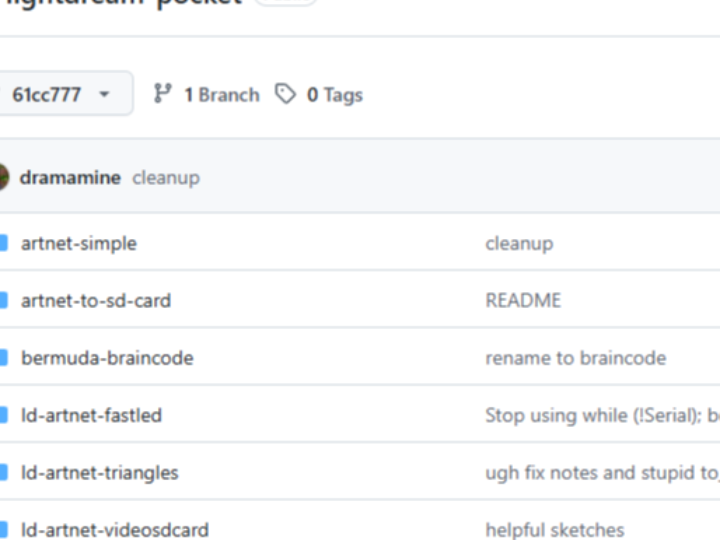Open the latest cleanup commit message
Screen dimensions: 720x540
166,178
